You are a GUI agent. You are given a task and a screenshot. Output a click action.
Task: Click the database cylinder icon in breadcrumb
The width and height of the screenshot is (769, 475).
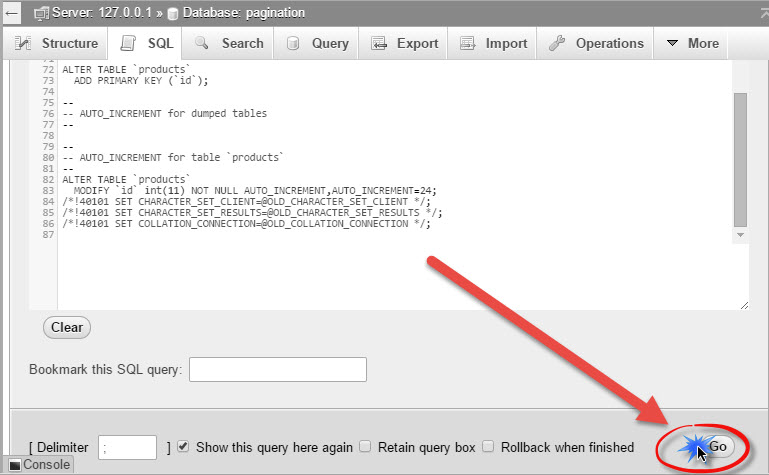(173, 14)
